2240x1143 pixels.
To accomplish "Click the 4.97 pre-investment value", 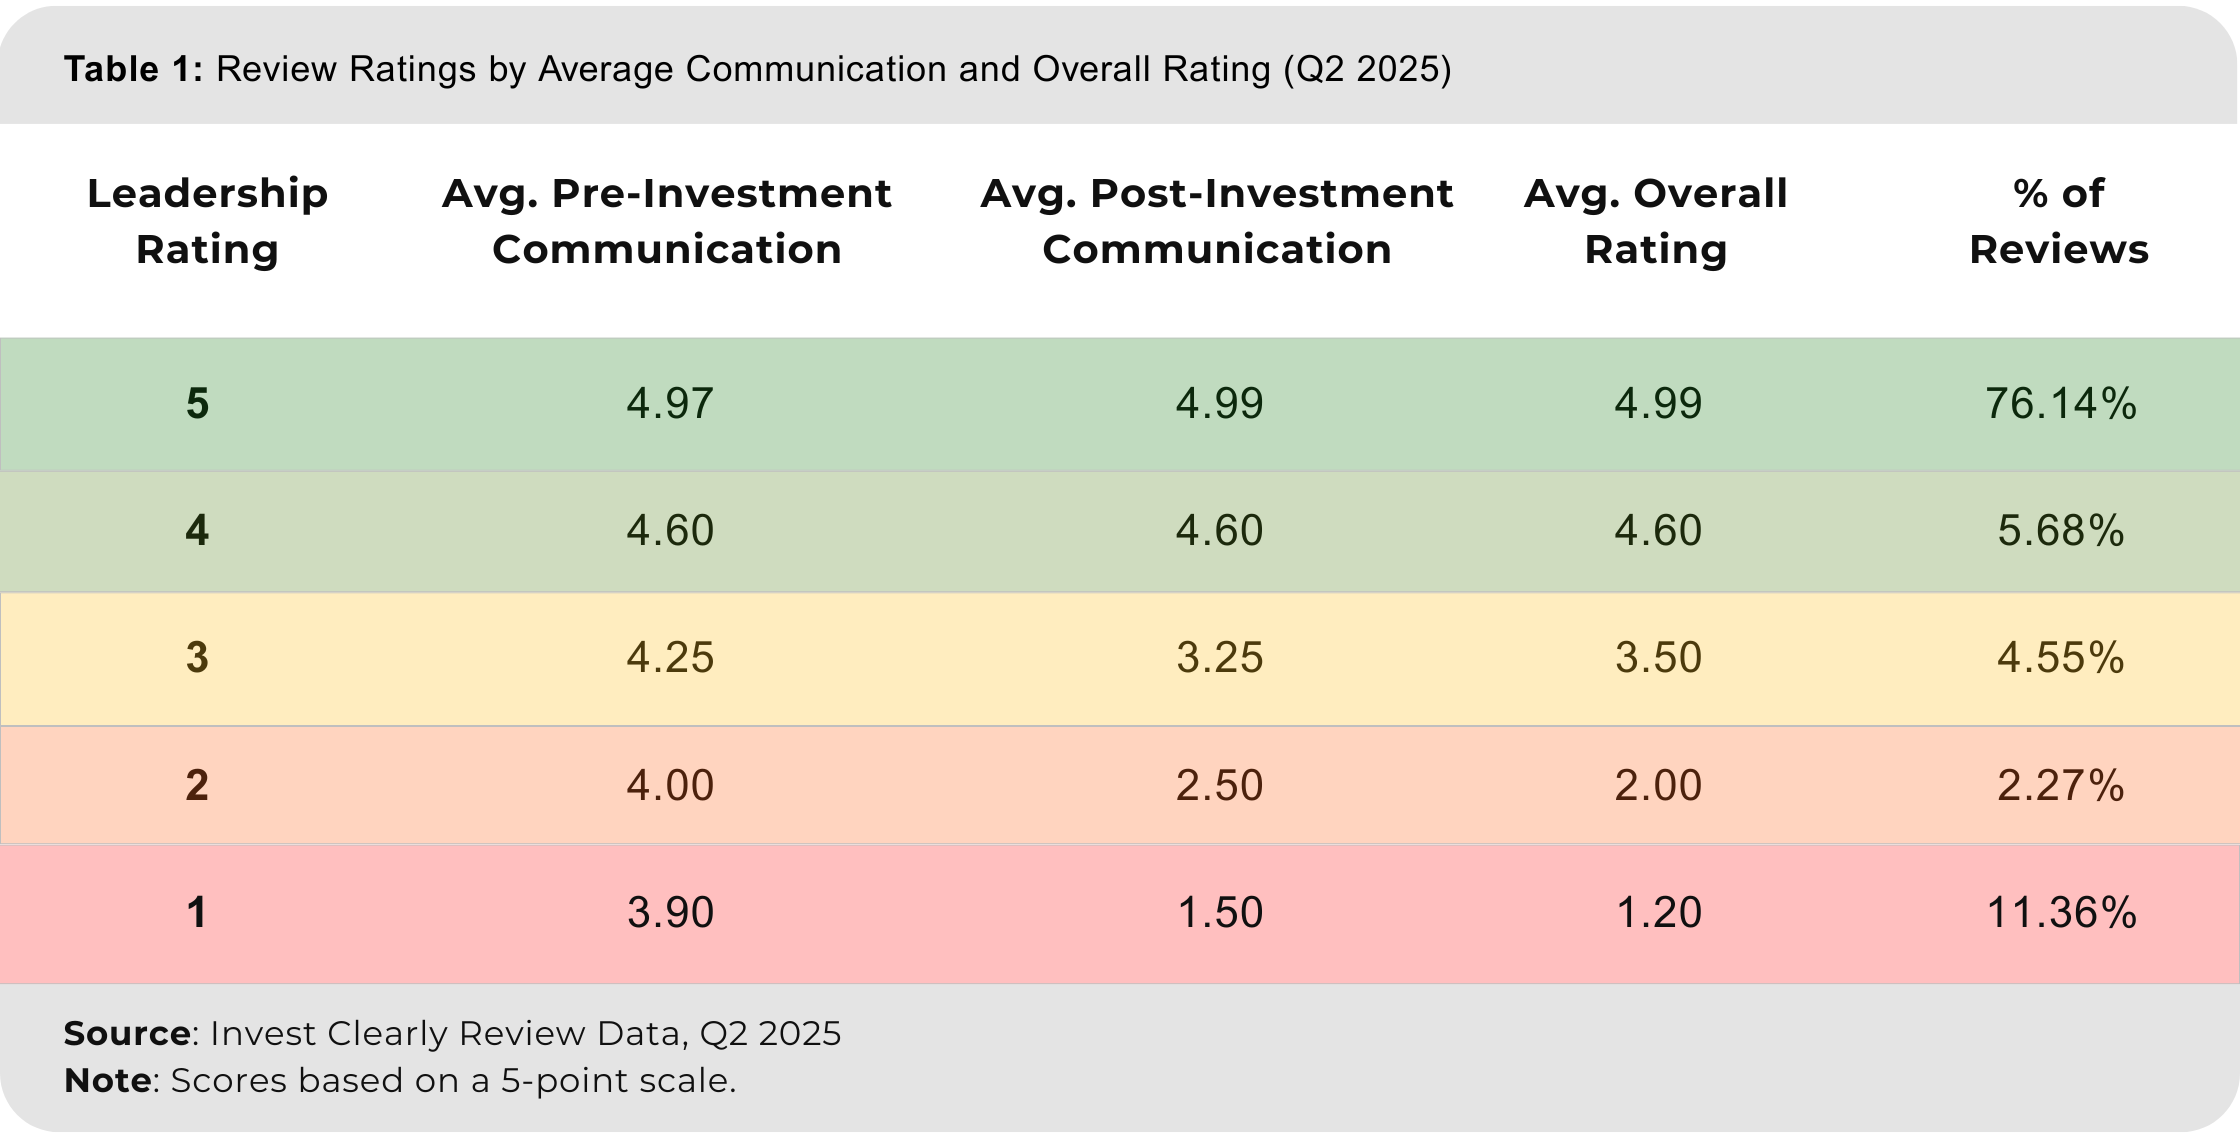I will [670, 404].
